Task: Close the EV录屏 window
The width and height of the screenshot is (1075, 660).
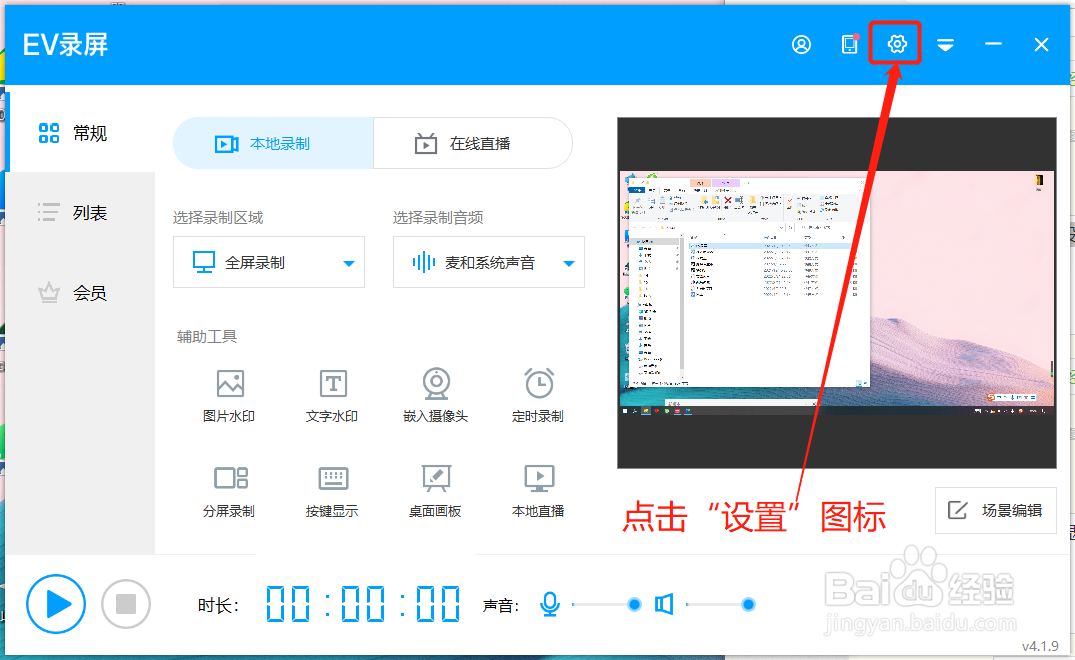Action: point(1041,45)
